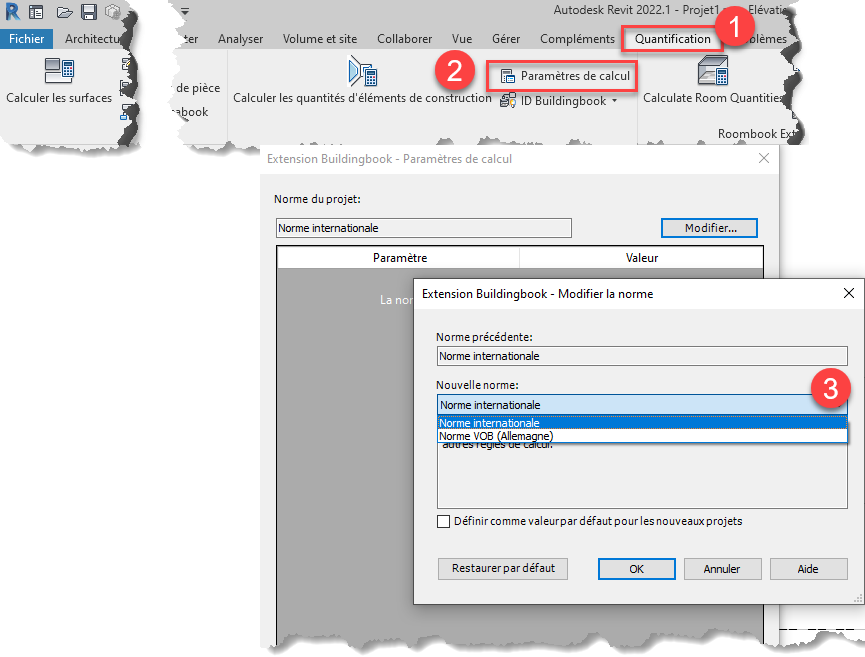Expand the ID Buildingbook dropdown
Screen dimensions: 865x657
pos(614,101)
